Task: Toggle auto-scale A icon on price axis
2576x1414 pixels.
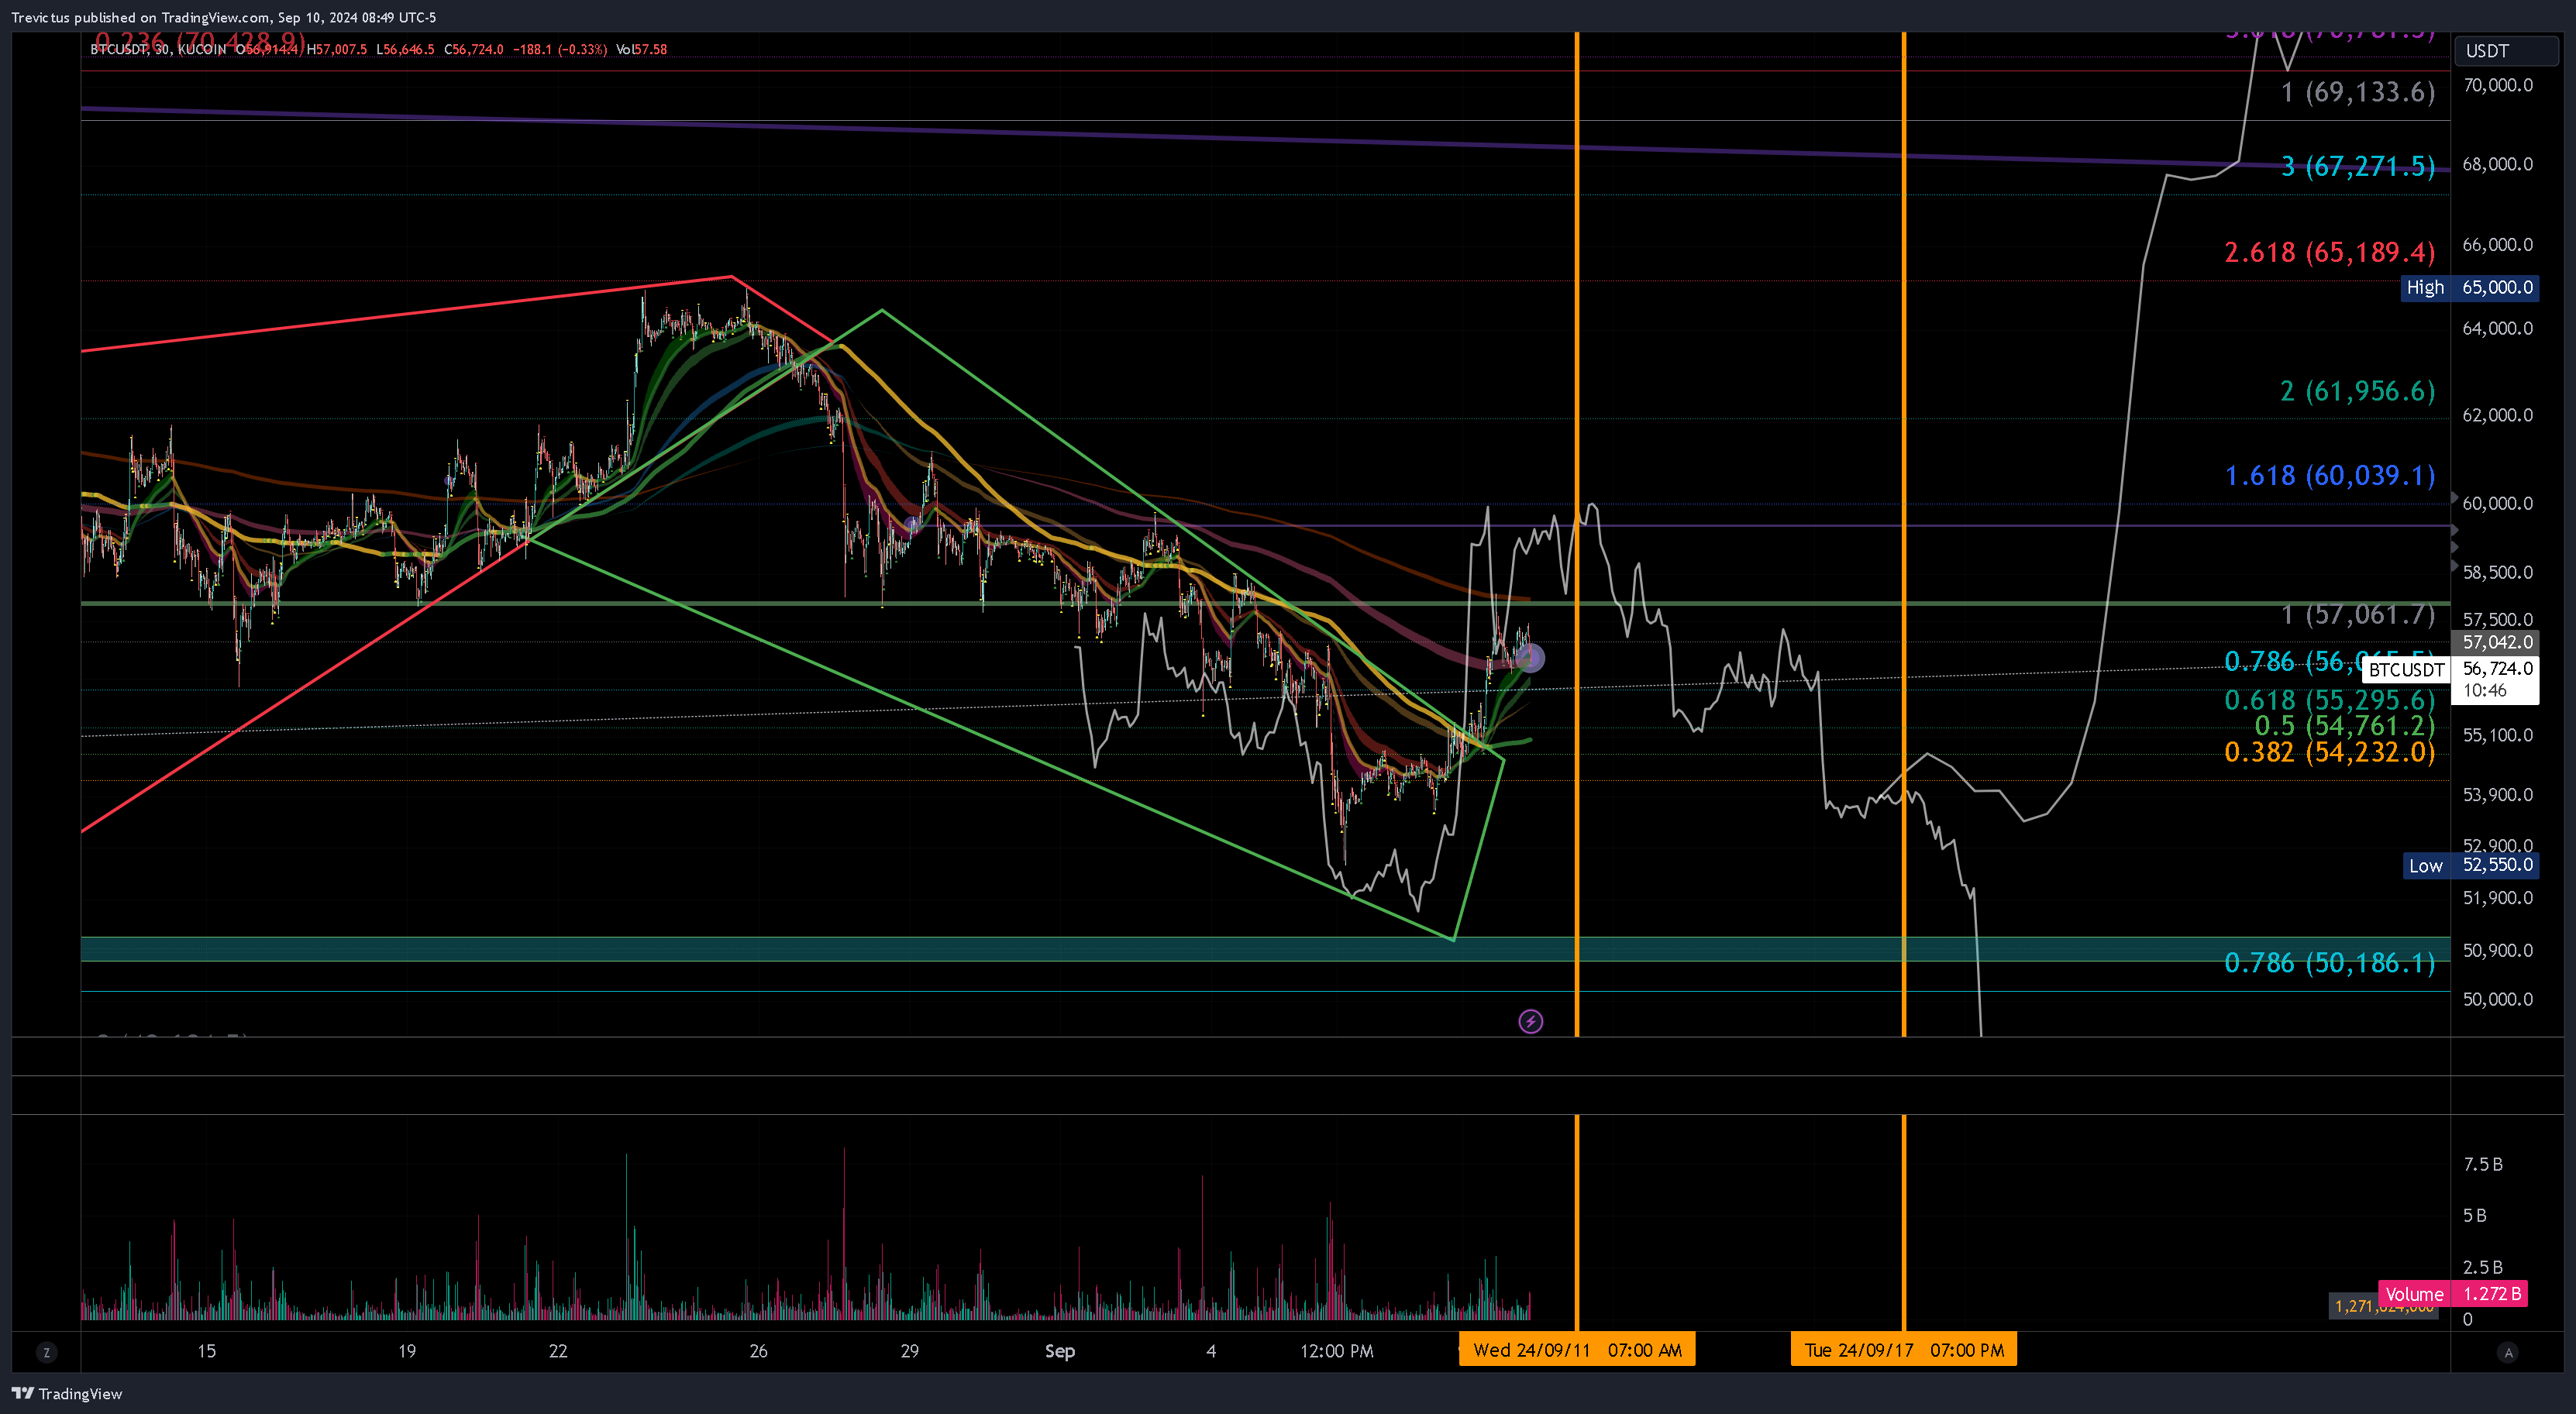Action: point(2507,1352)
